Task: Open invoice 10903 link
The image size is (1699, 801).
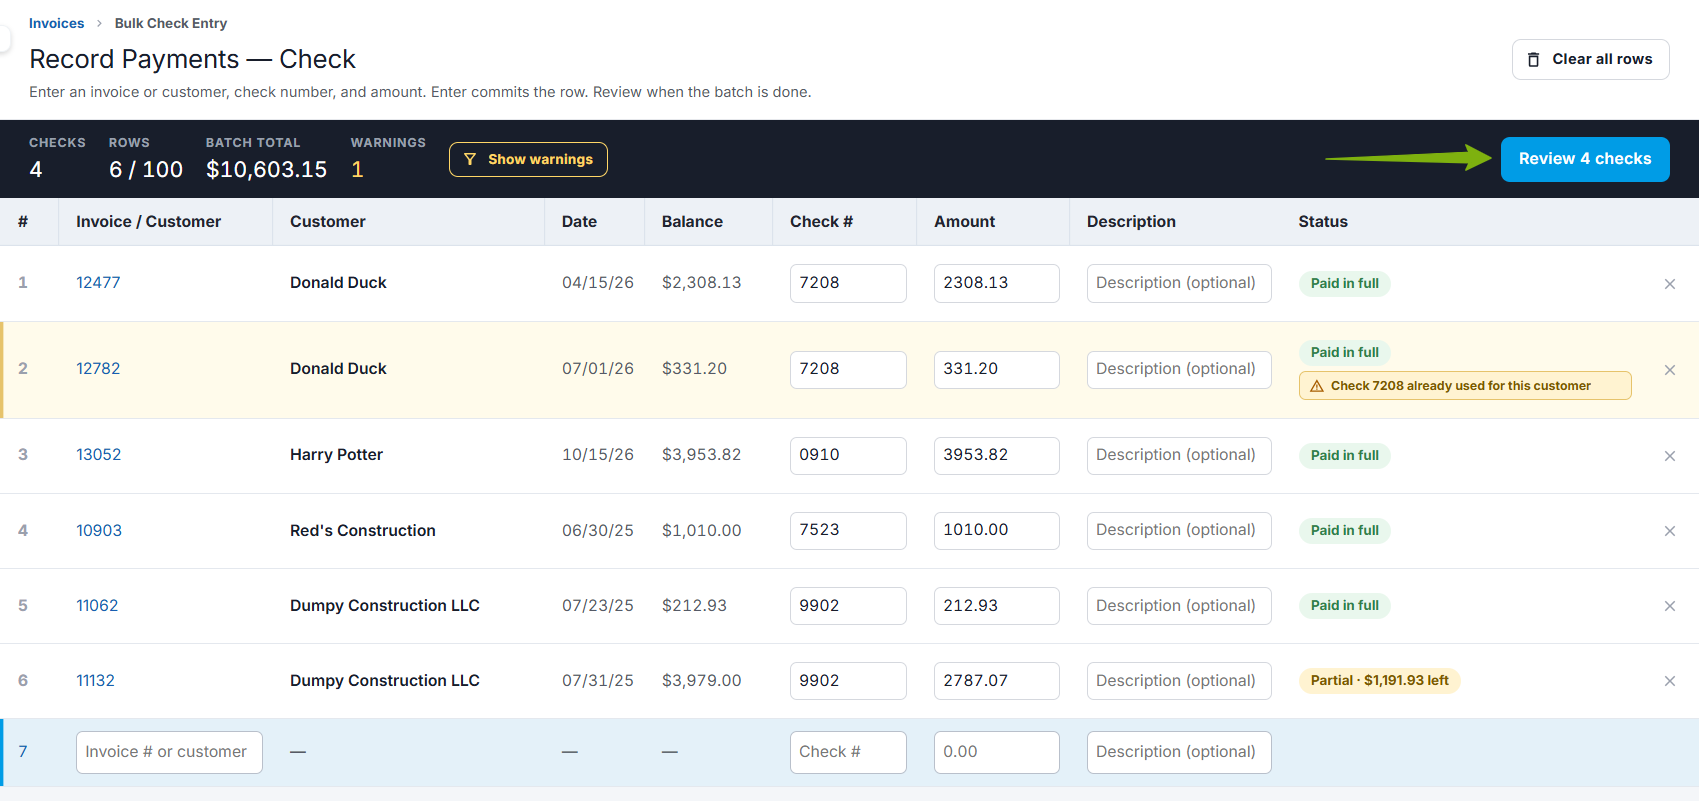Action: click(99, 531)
